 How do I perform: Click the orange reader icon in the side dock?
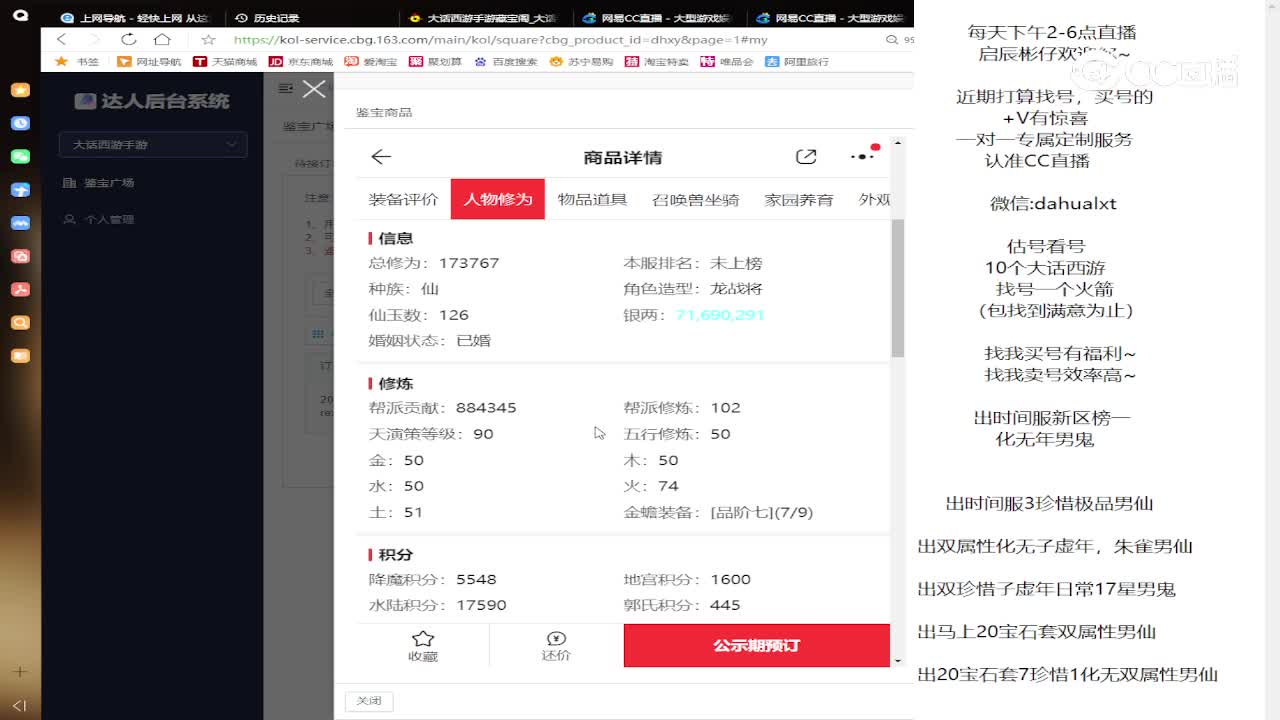pos(20,355)
